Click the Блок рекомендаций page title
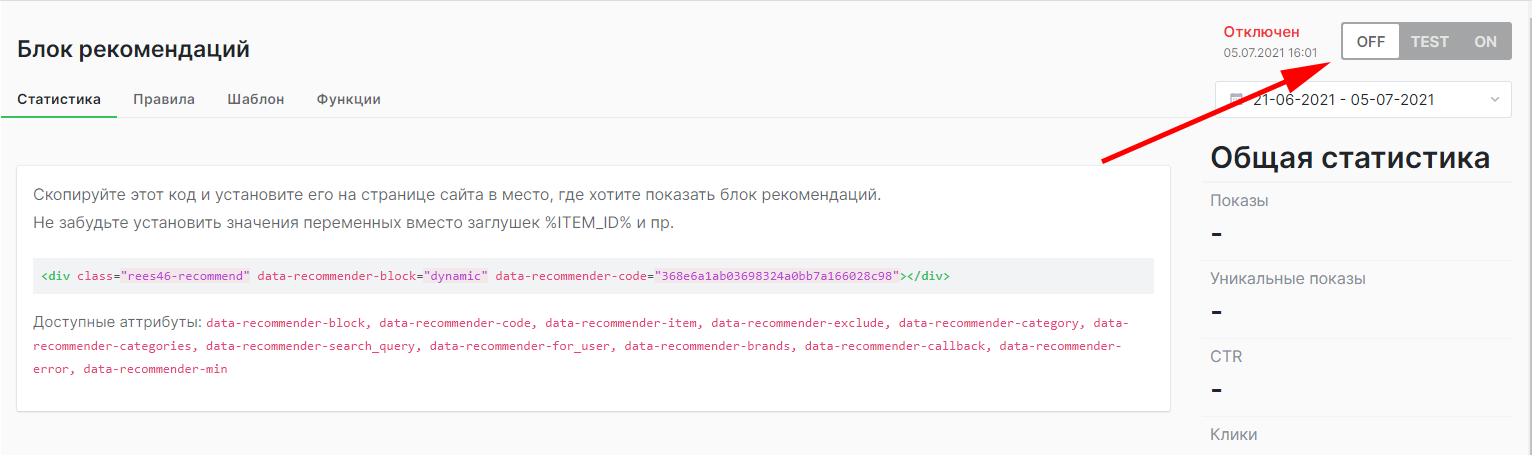 [133, 49]
